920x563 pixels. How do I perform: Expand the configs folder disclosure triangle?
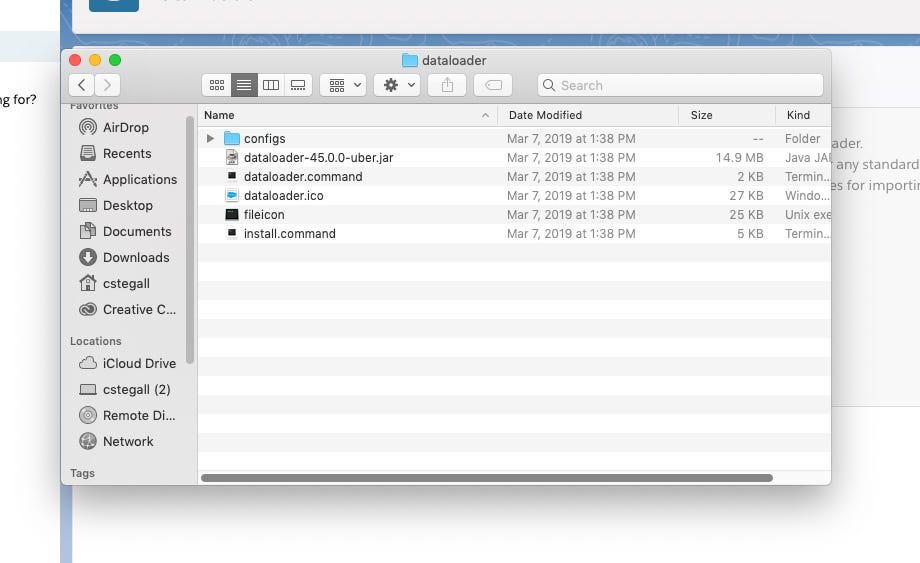point(210,139)
